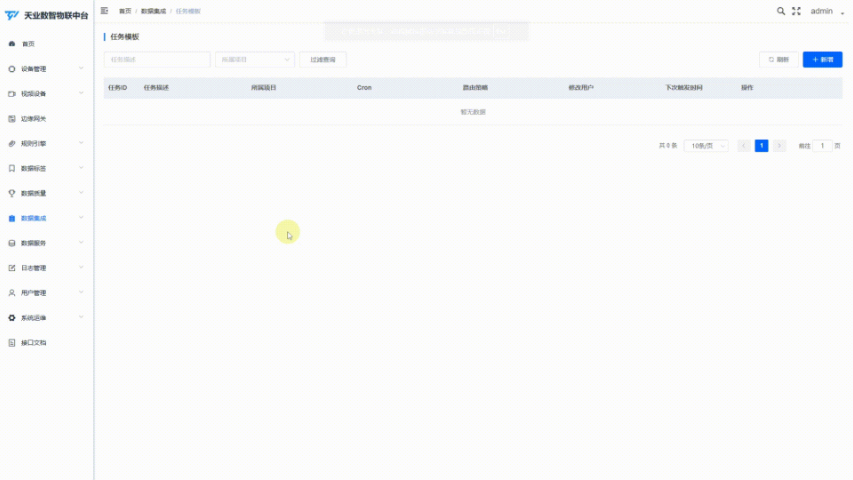Click the 边缘网关 gateway icon
Viewport: 853px width, 480px height.
click(12, 119)
